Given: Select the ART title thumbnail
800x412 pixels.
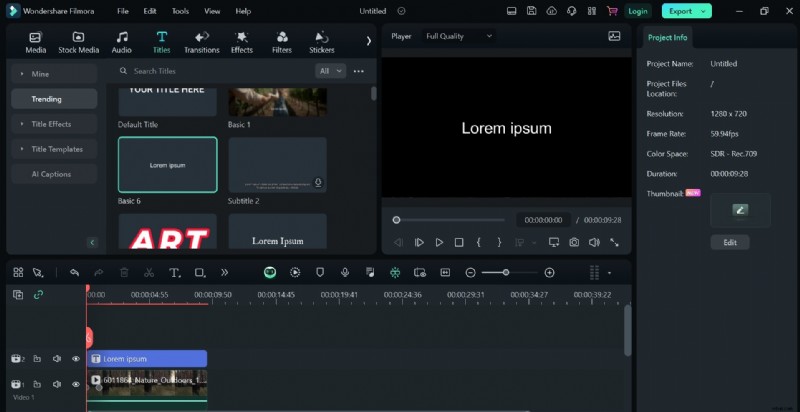Looking at the screenshot, I should tap(167, 231).
